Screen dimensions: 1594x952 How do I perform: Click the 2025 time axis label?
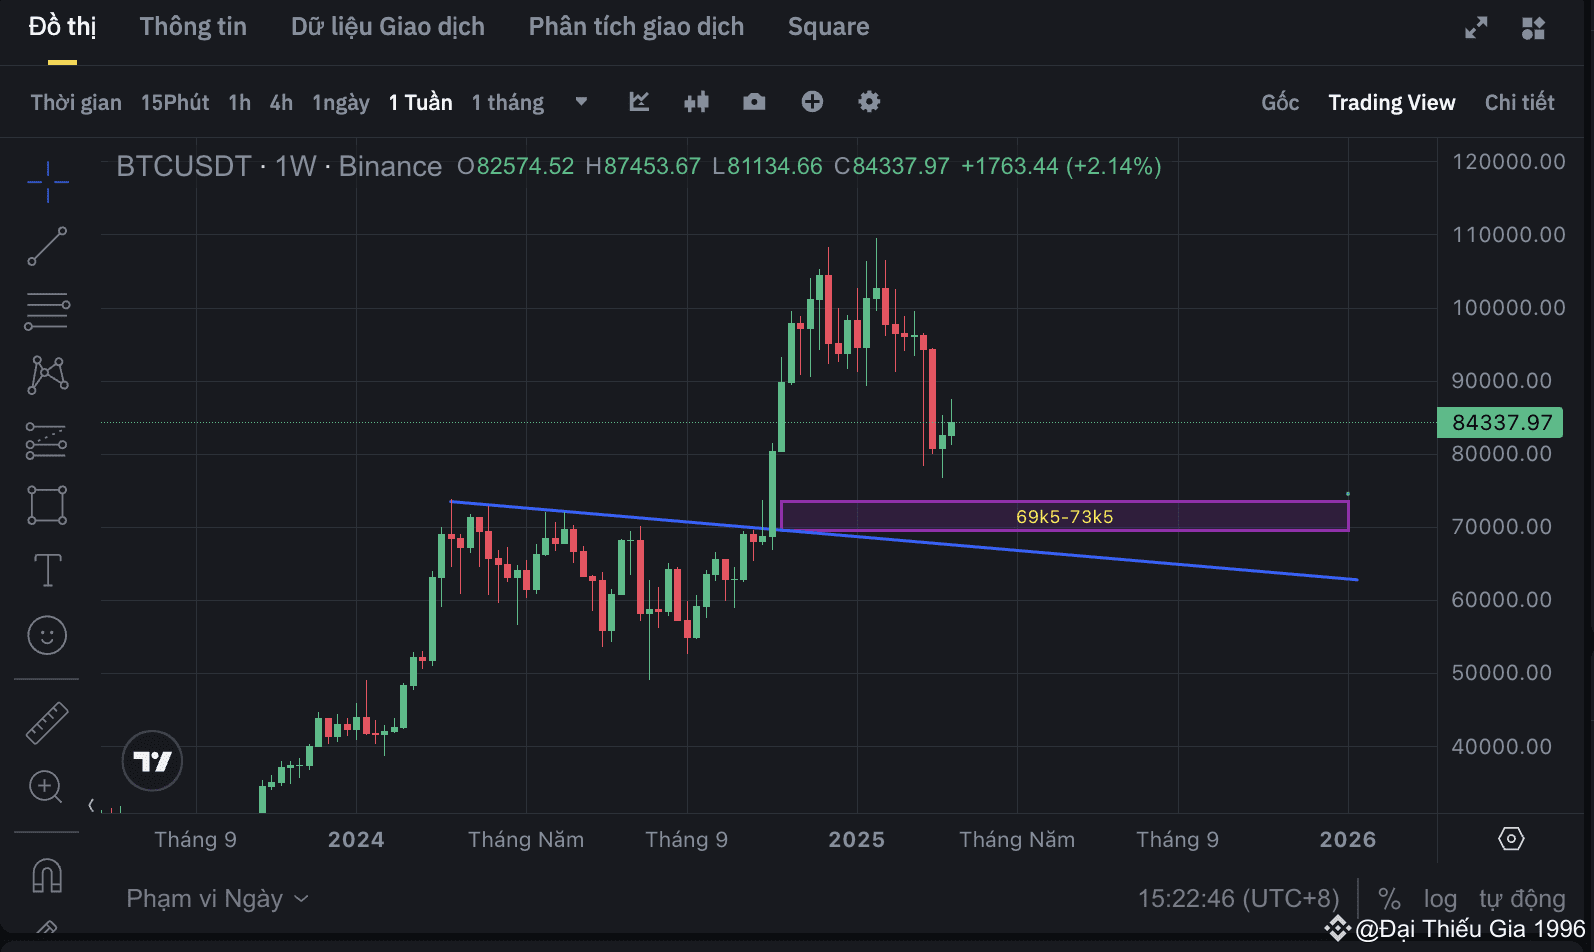(856, 840)
